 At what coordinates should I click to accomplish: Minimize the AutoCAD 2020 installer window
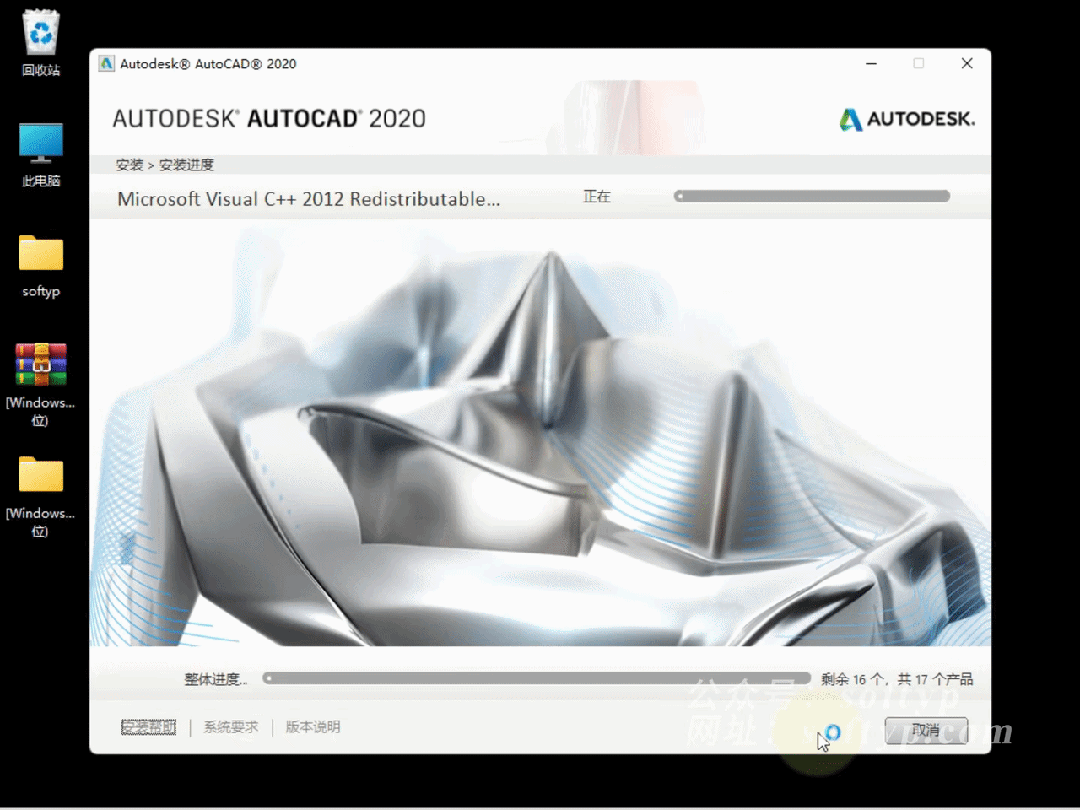[x=871, y=63]
